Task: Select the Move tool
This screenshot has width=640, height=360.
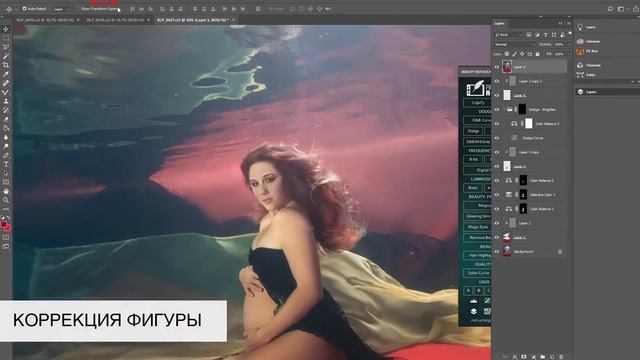Action: pos(6,29)
